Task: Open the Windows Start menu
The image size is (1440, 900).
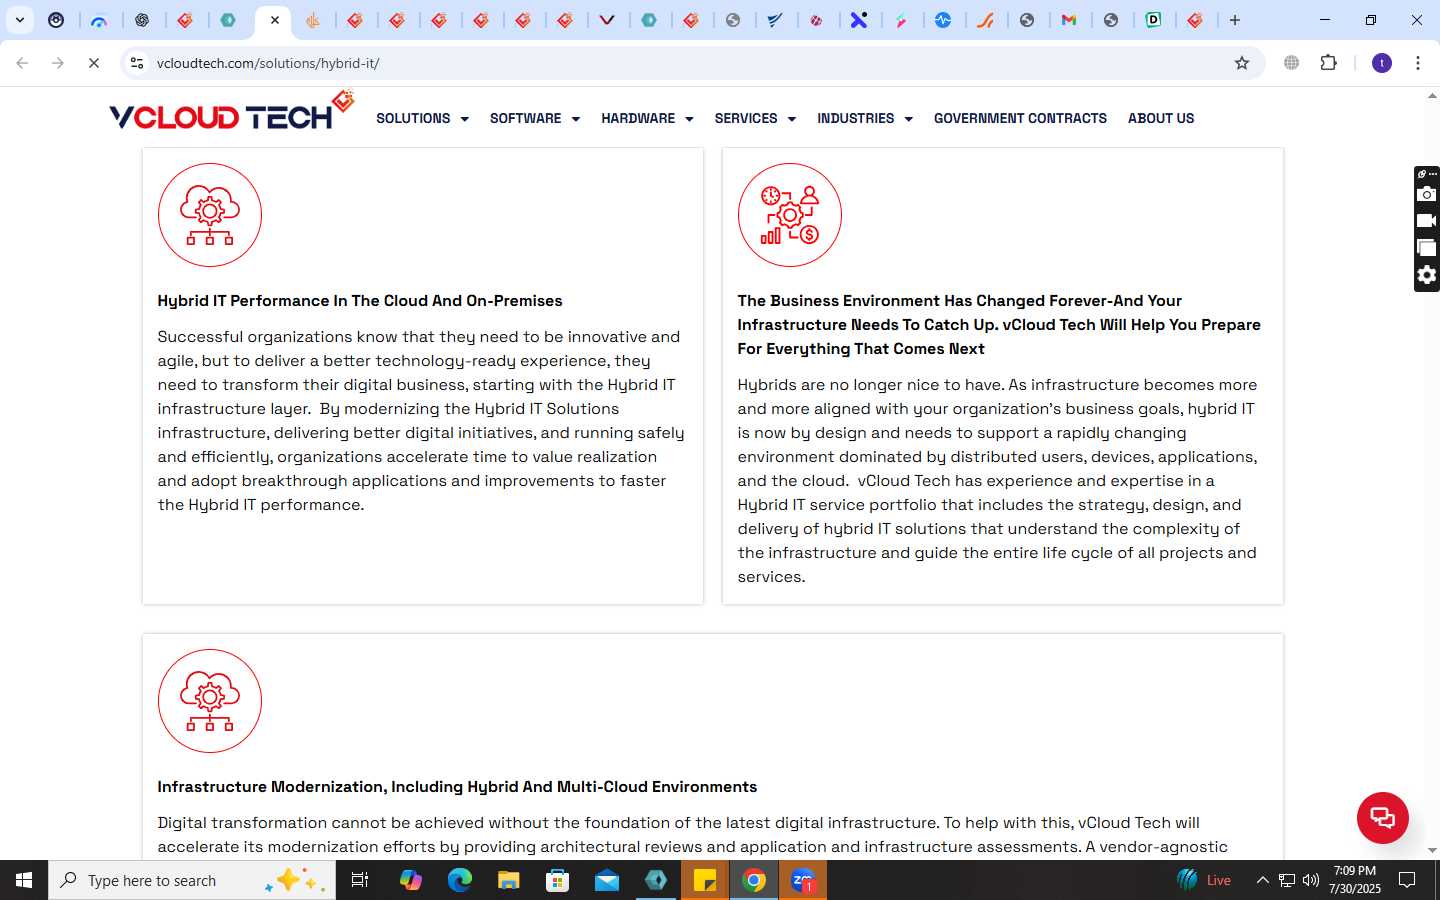Action: 24,880
